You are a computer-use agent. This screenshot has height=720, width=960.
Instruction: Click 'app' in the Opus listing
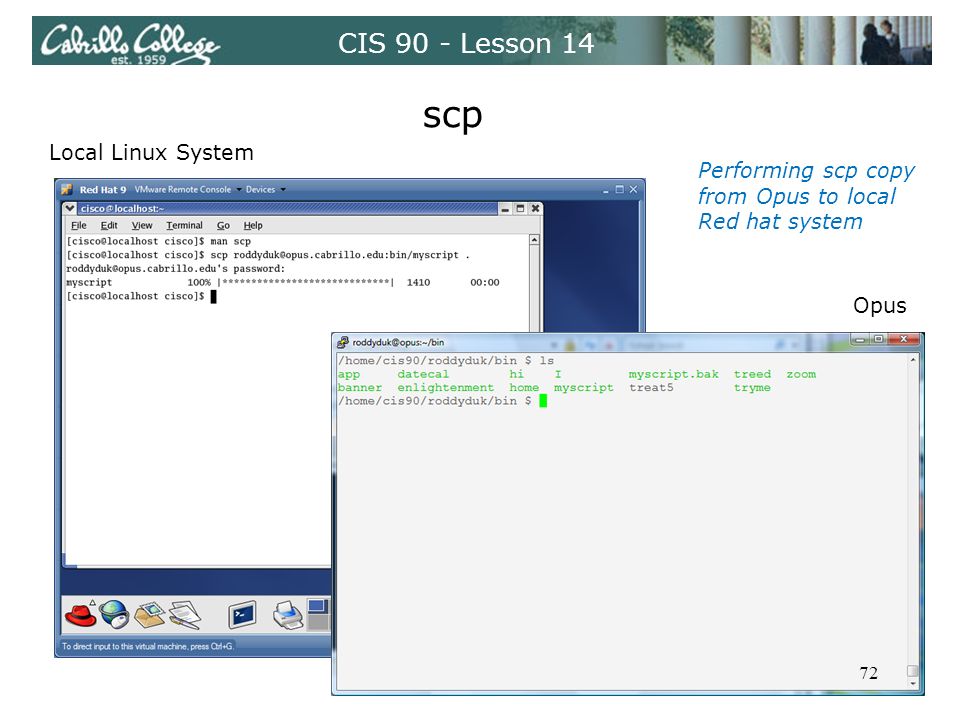pos(348,374)
